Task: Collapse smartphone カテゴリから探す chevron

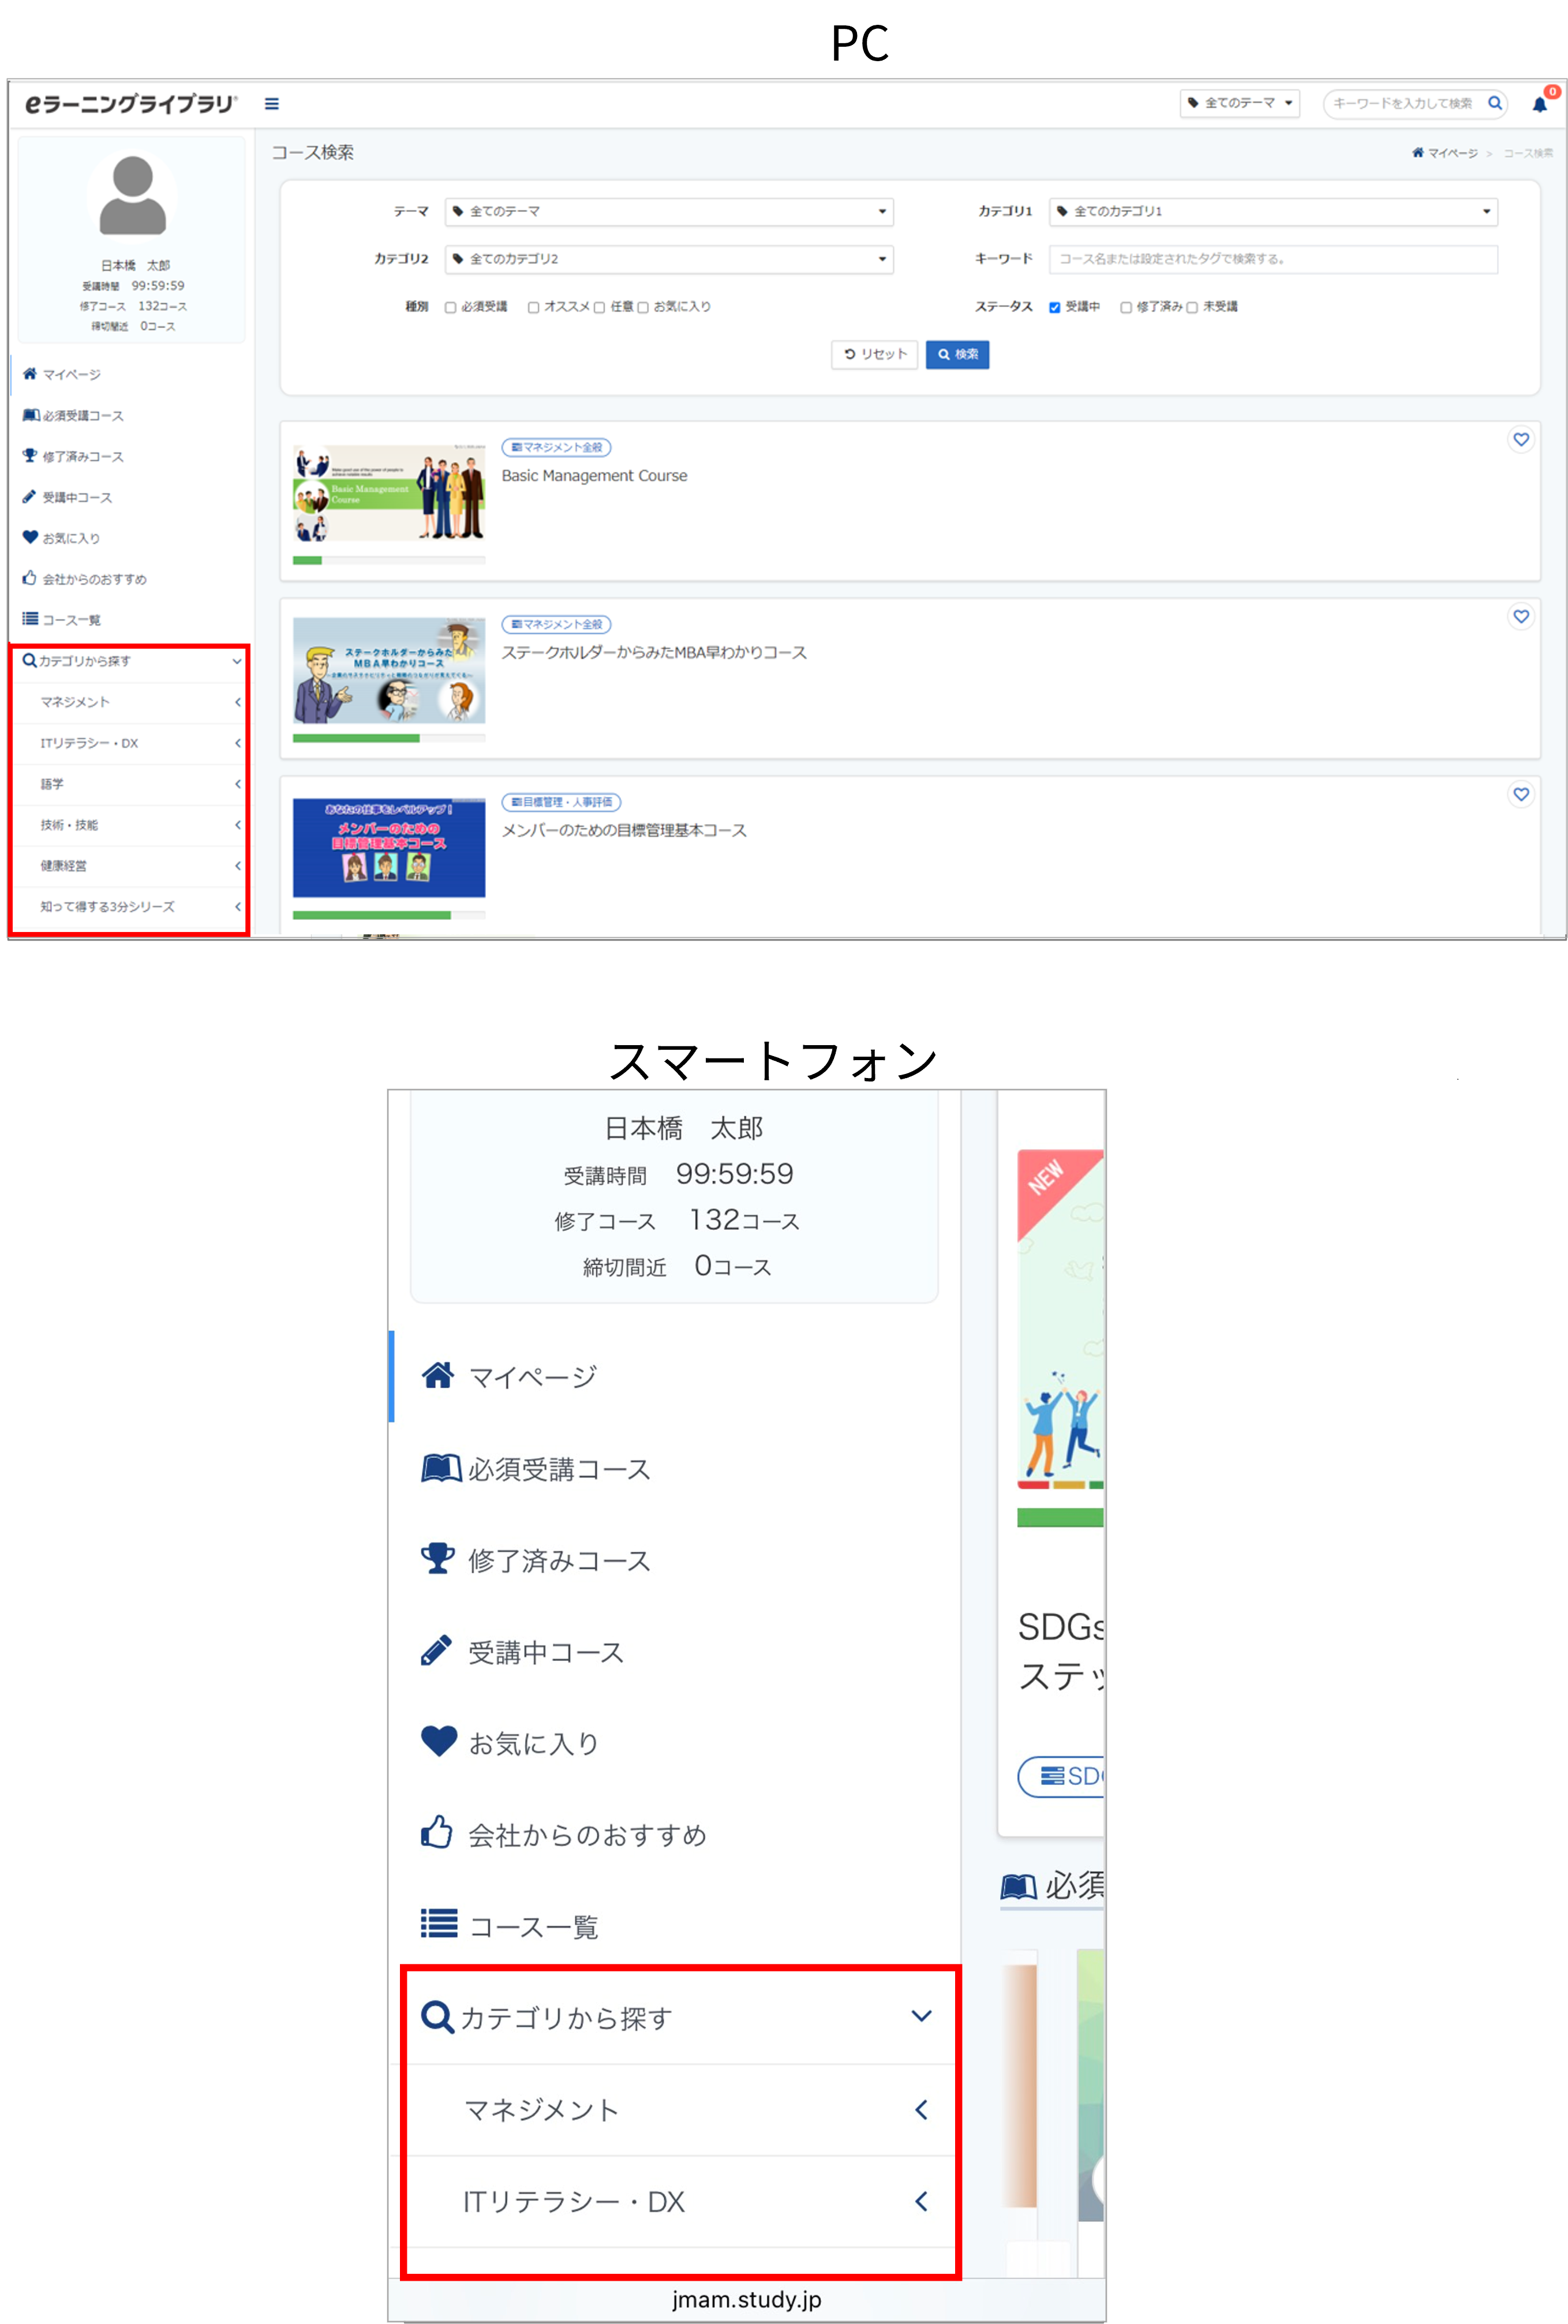Action: [x=921, y=2016]
